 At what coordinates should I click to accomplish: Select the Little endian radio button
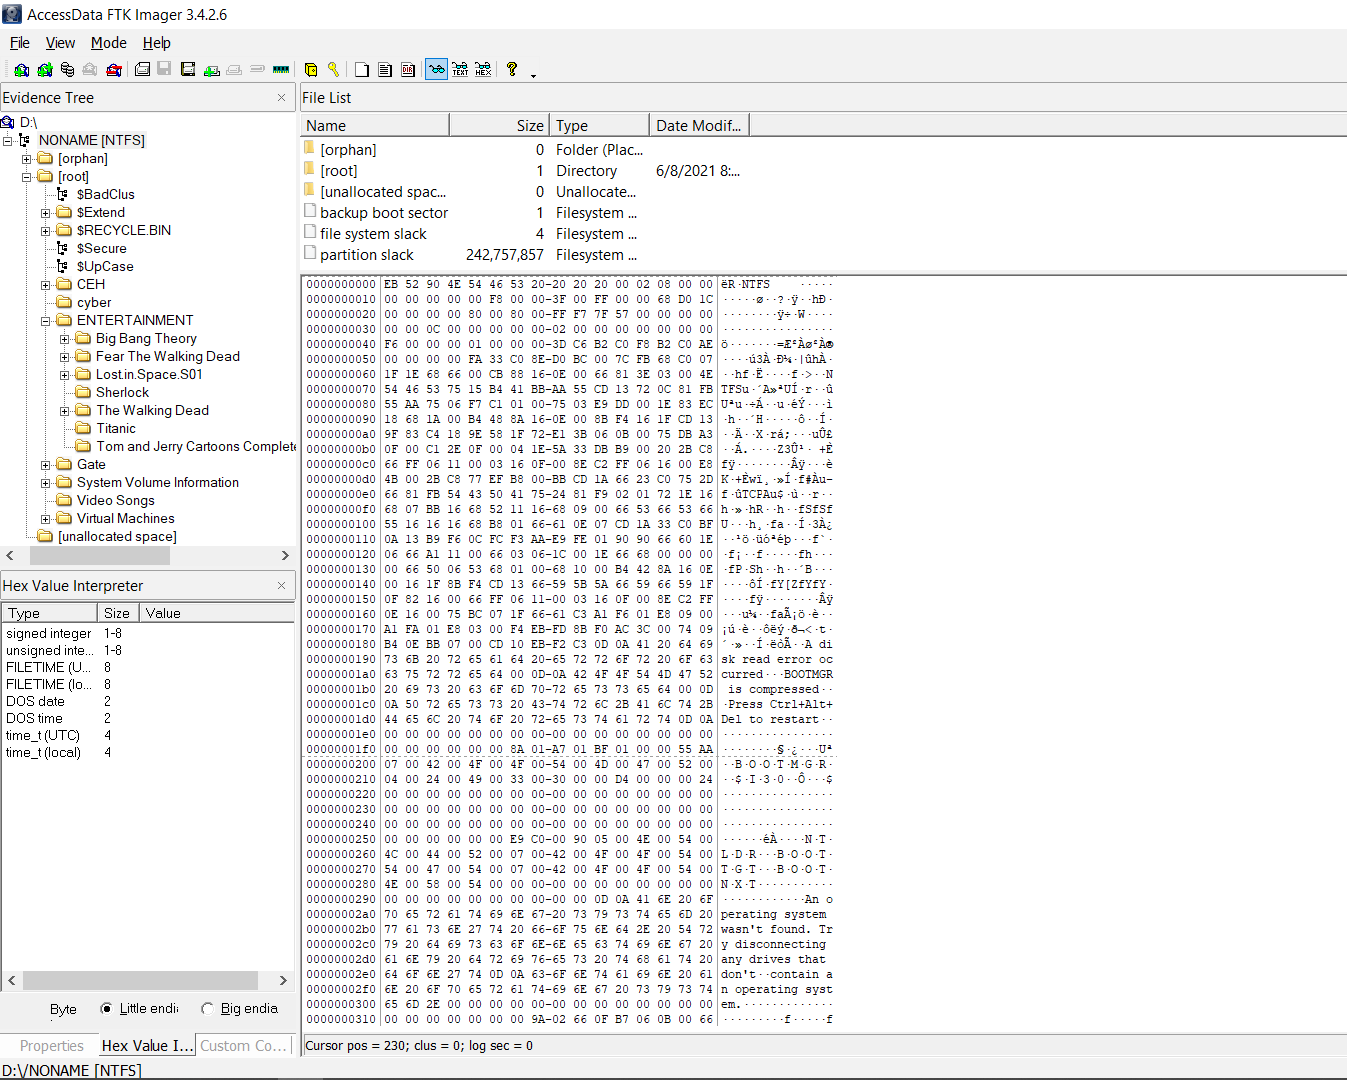(106, 1008)
